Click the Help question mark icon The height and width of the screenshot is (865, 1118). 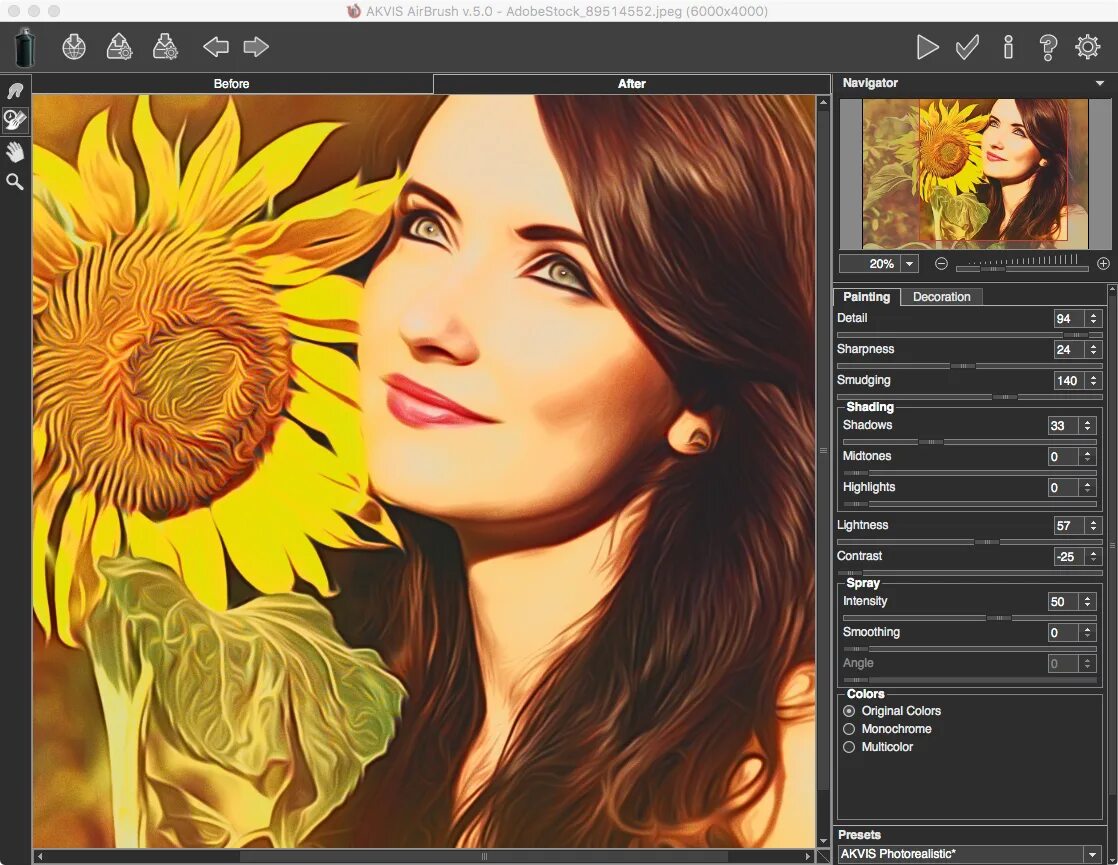tap(1048, 46)
